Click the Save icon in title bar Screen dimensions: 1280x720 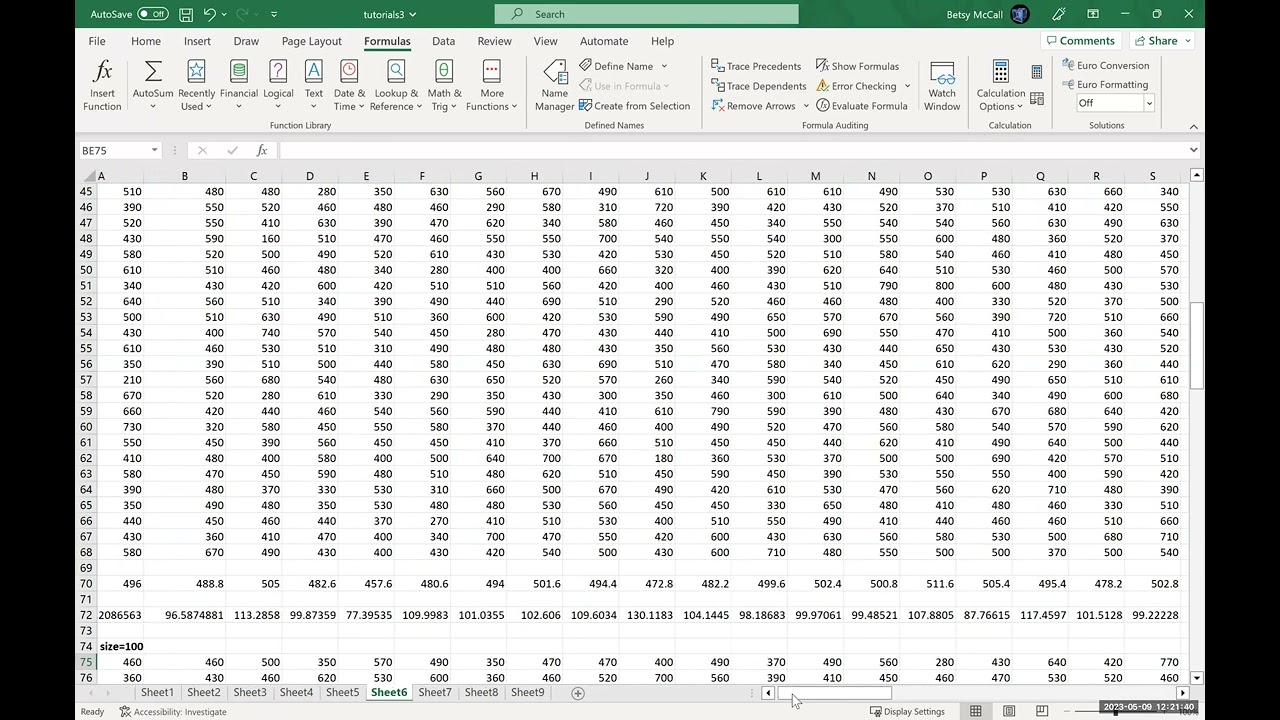(x=186, y=14)
